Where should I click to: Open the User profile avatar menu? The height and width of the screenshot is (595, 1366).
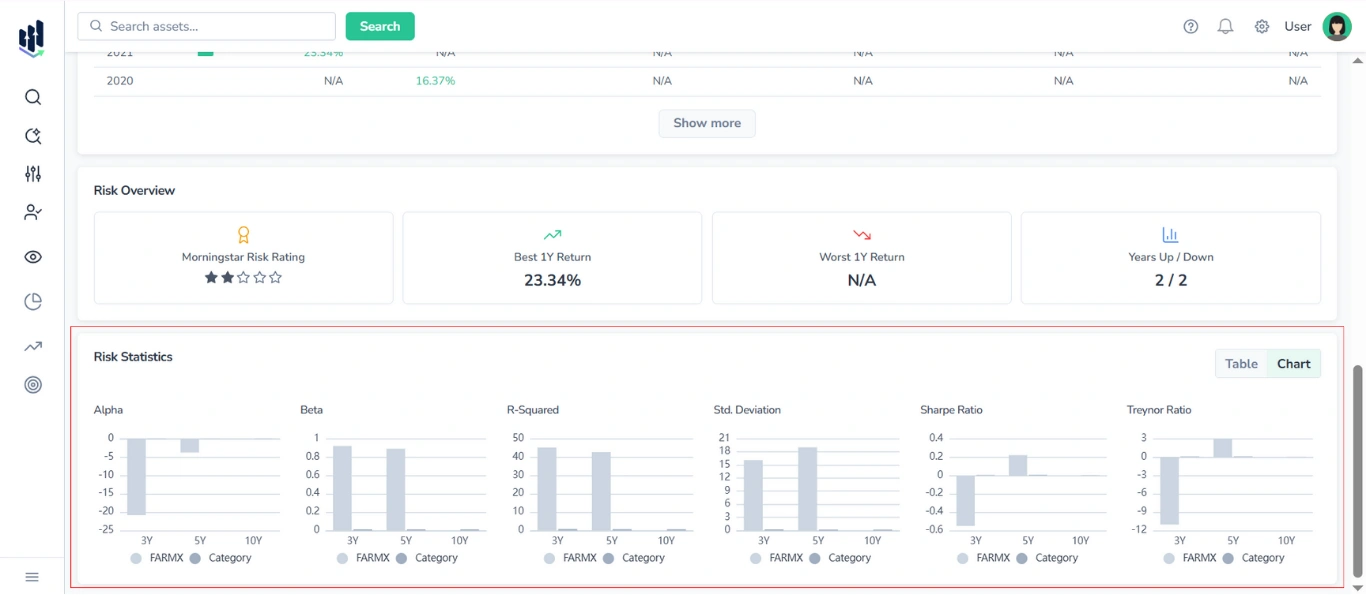[1337, 26]
